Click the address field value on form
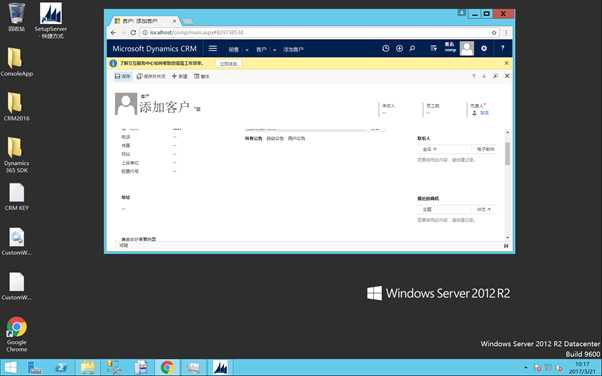The height and width of the screenshot is (376, 602). pyautogui.click(x=123, y=209)
